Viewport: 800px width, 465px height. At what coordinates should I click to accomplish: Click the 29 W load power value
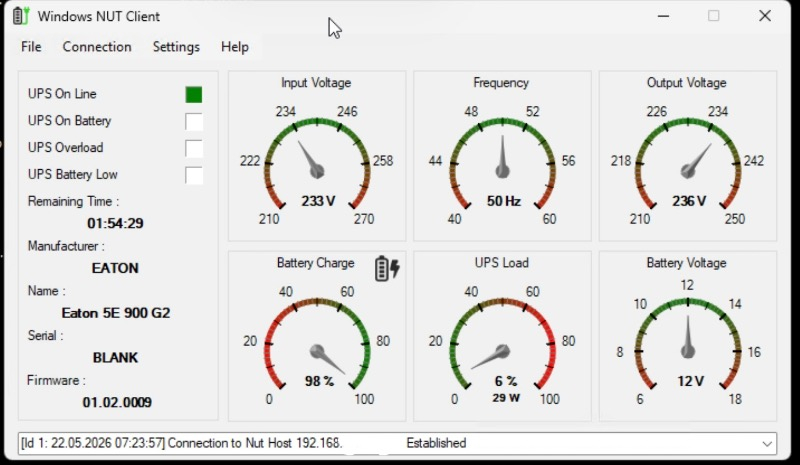(506, 398)
